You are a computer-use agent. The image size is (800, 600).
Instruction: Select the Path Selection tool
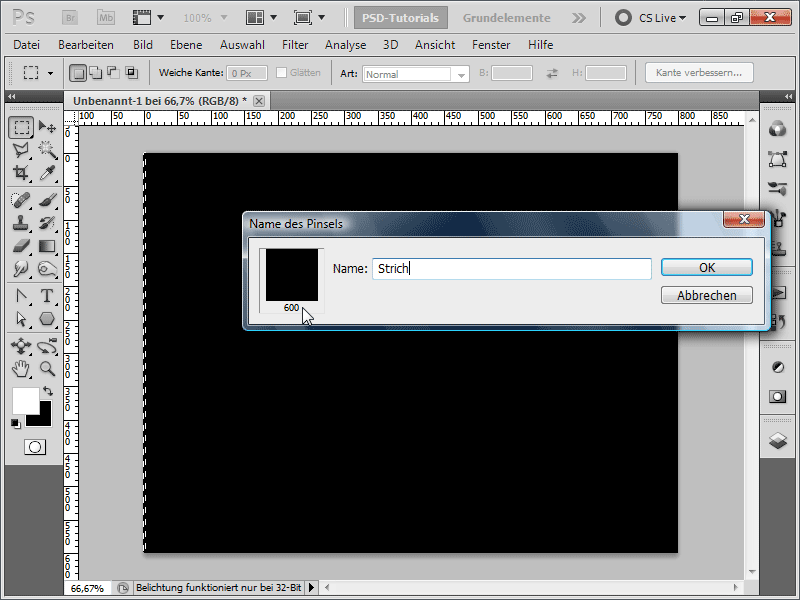coord(21,319)
